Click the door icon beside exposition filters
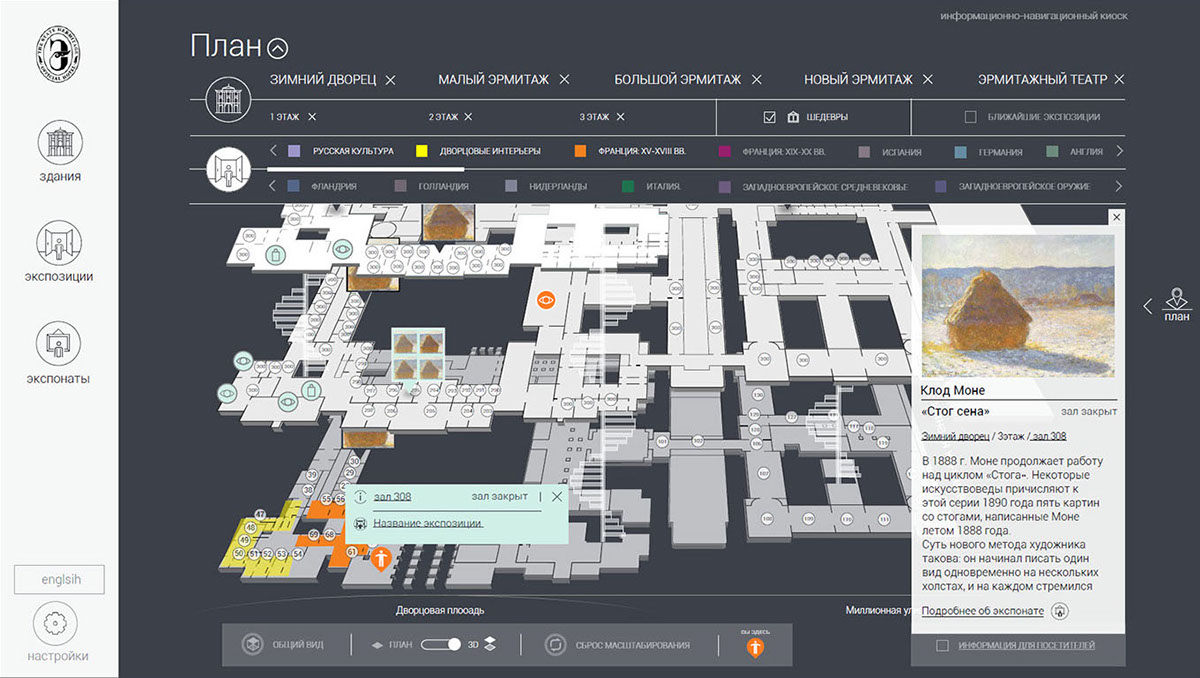Viewport: 1200px width, 678px height. tap(227, 168)
